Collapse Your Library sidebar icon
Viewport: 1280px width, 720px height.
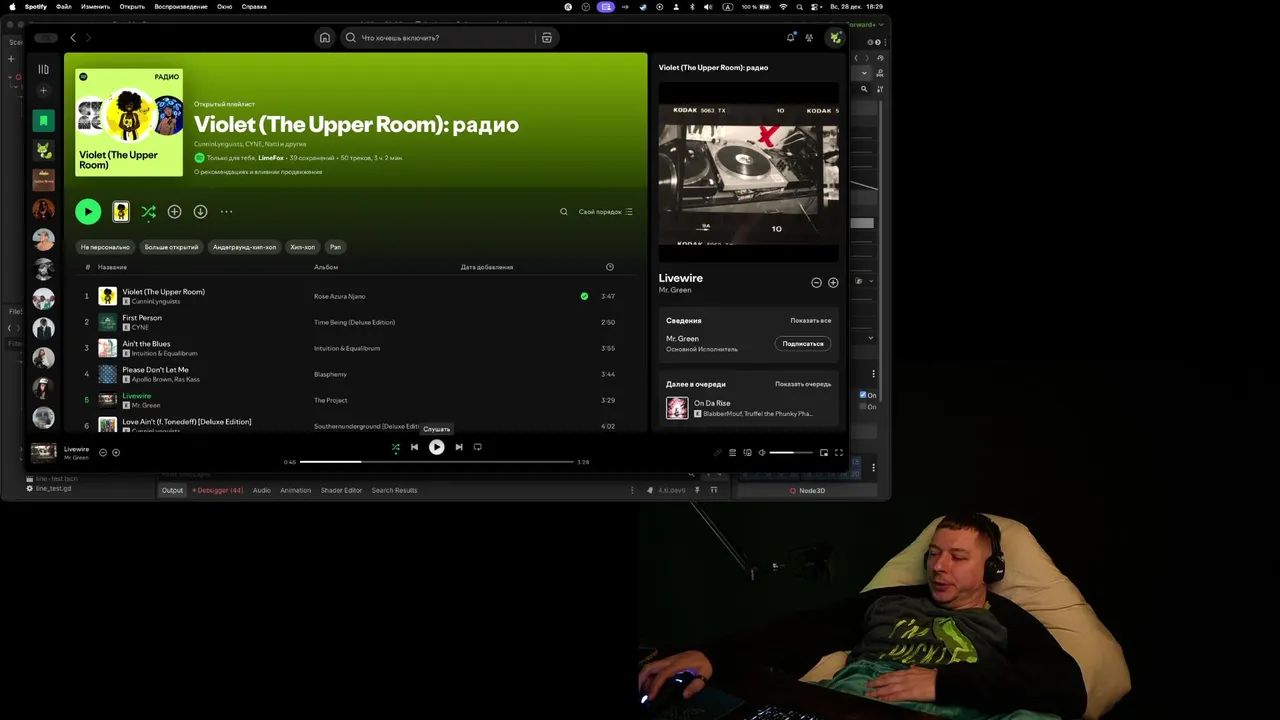pos(43,69)
